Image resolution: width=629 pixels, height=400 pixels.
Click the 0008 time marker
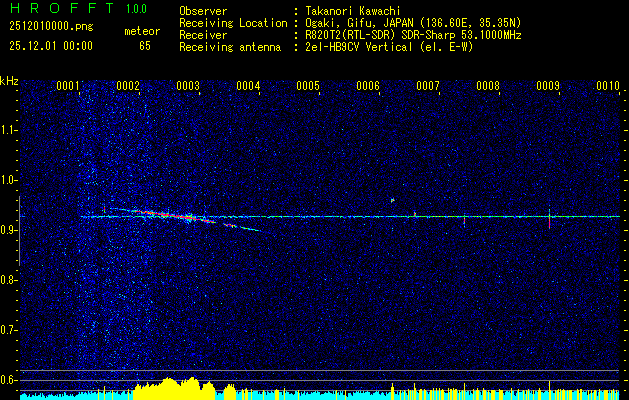coord(488,86)
